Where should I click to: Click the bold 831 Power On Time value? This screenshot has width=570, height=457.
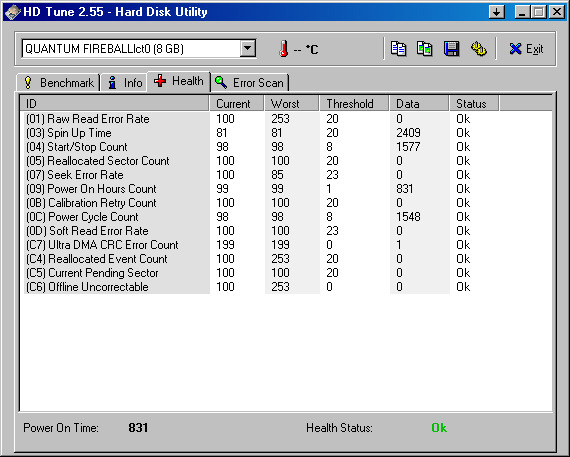138,428
